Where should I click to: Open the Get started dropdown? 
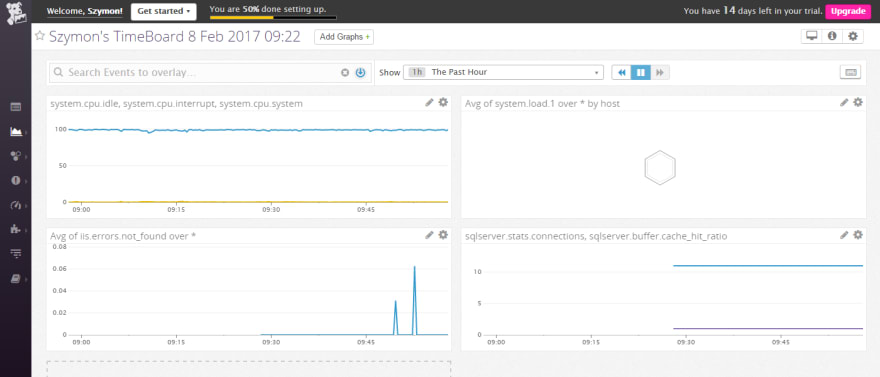tap(163, 11)
